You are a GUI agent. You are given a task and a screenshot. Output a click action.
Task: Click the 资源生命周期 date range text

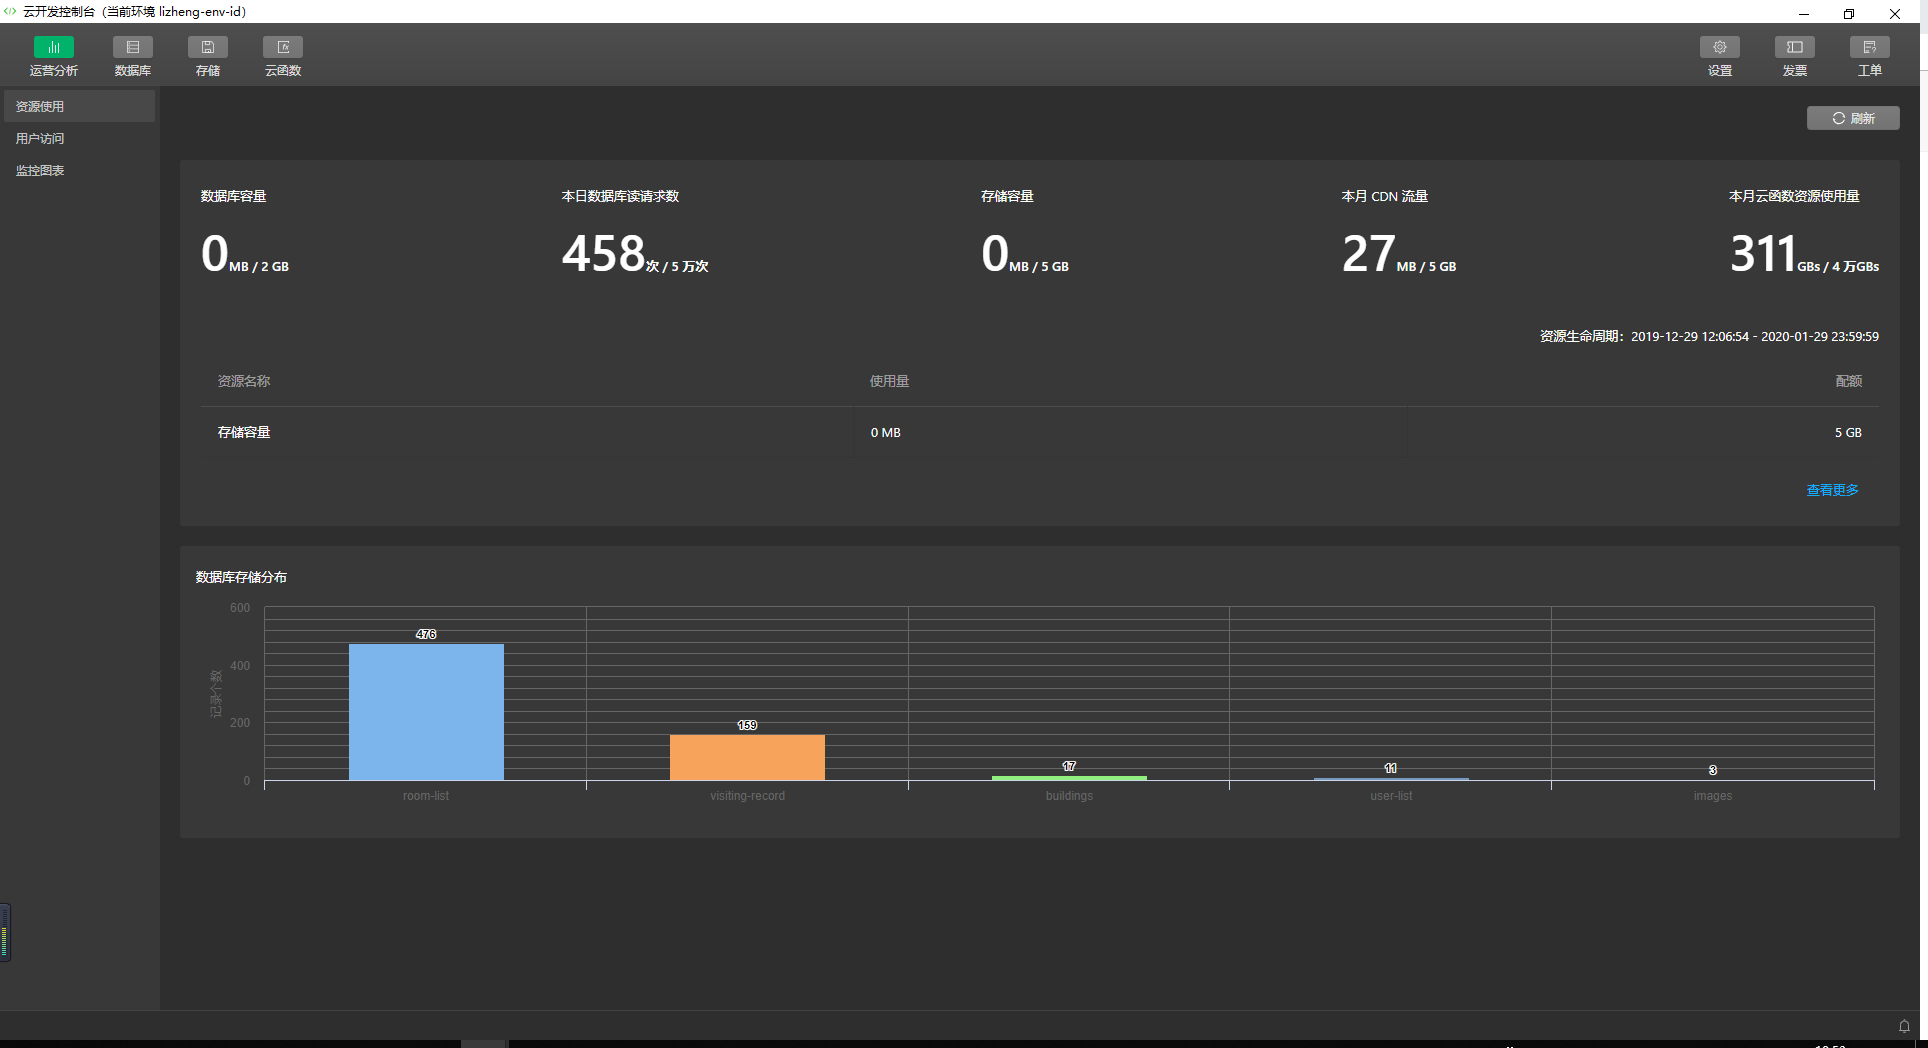click(1709, 336)
